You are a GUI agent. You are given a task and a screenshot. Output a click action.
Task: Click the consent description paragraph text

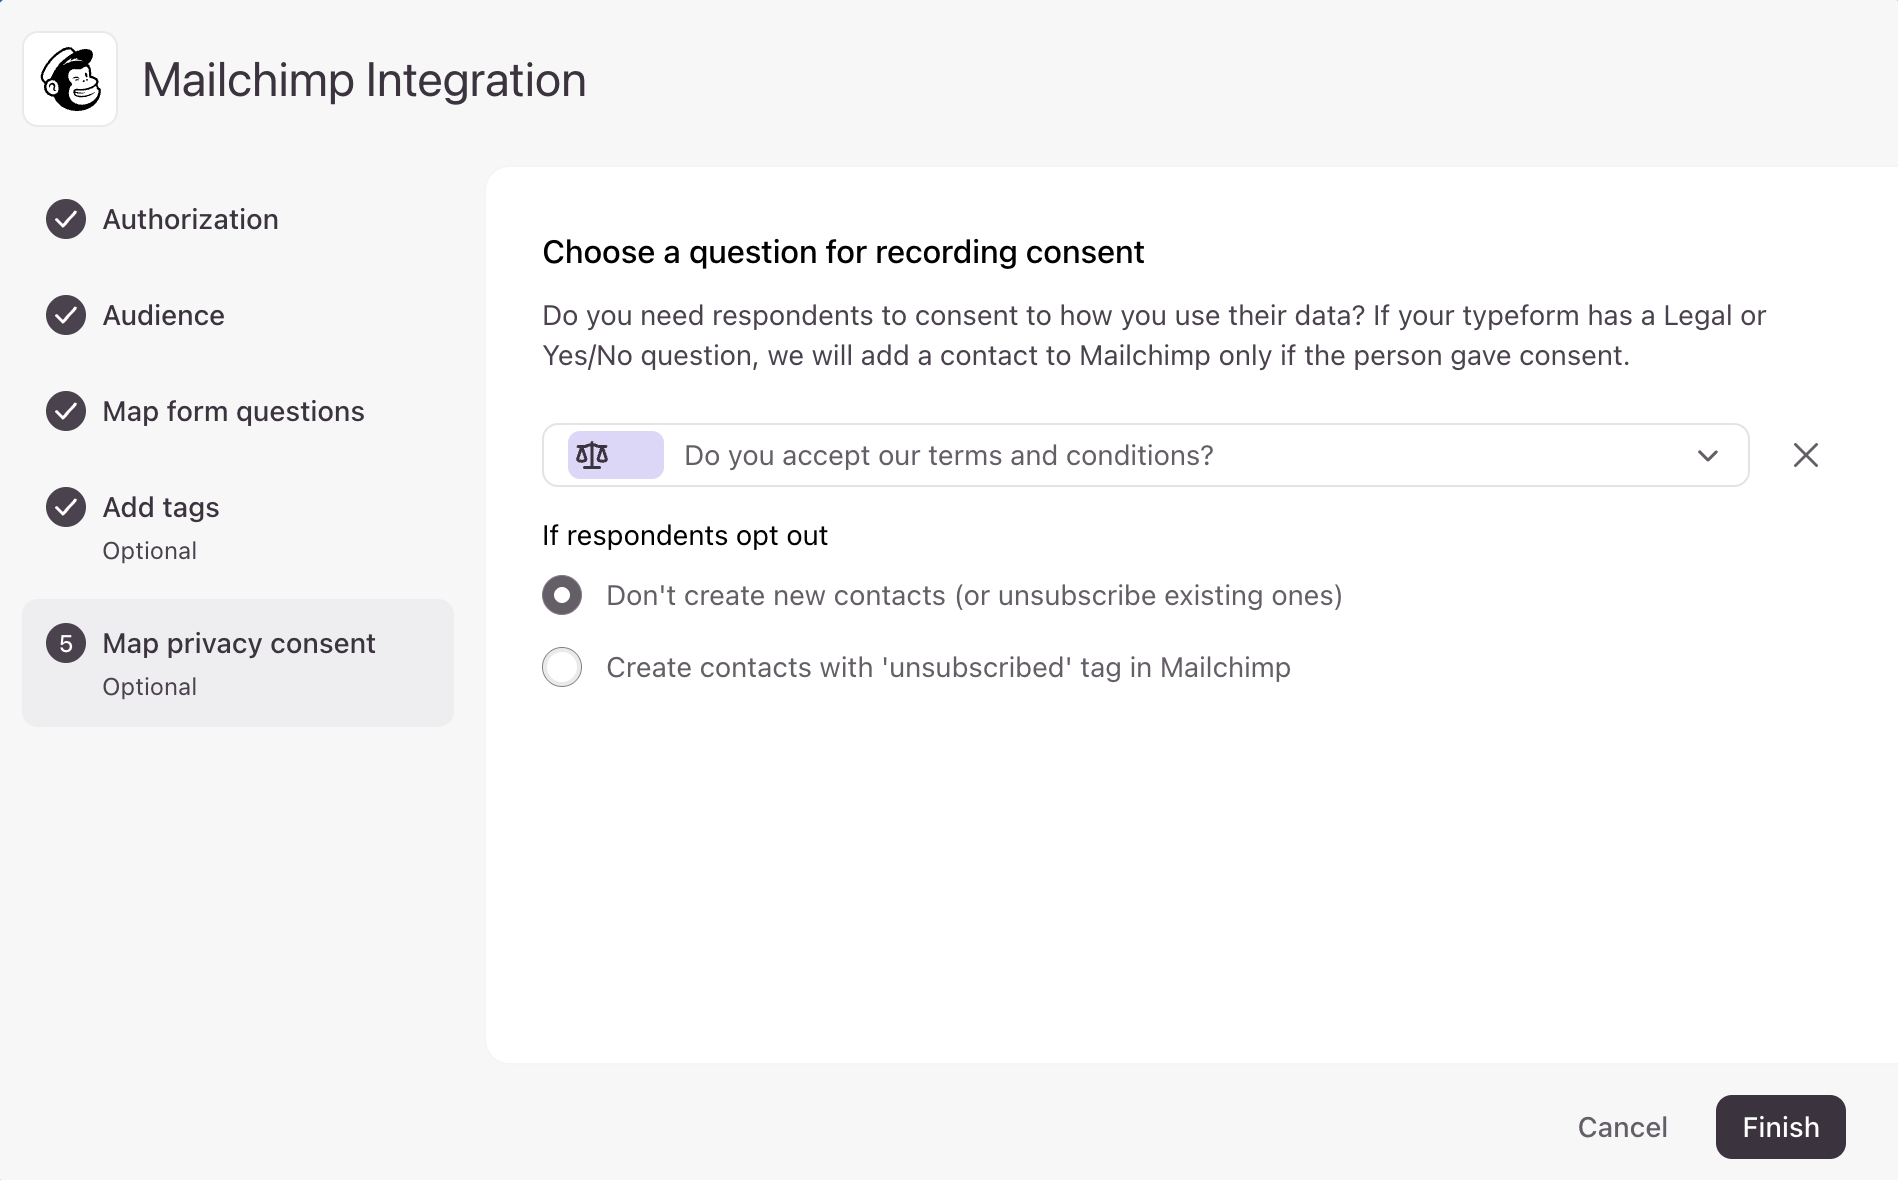[x=1154, y=335]
